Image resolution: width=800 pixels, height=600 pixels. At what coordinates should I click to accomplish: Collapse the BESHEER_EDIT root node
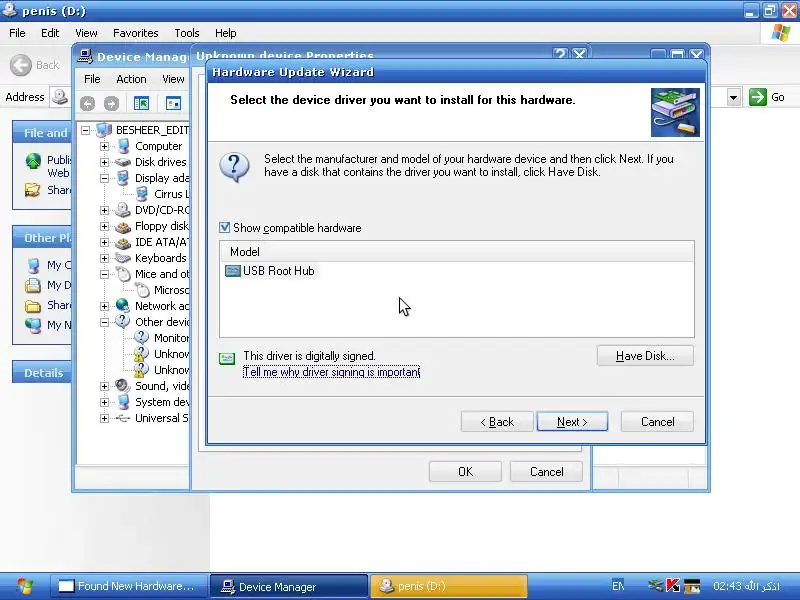[x=86, y=130]
